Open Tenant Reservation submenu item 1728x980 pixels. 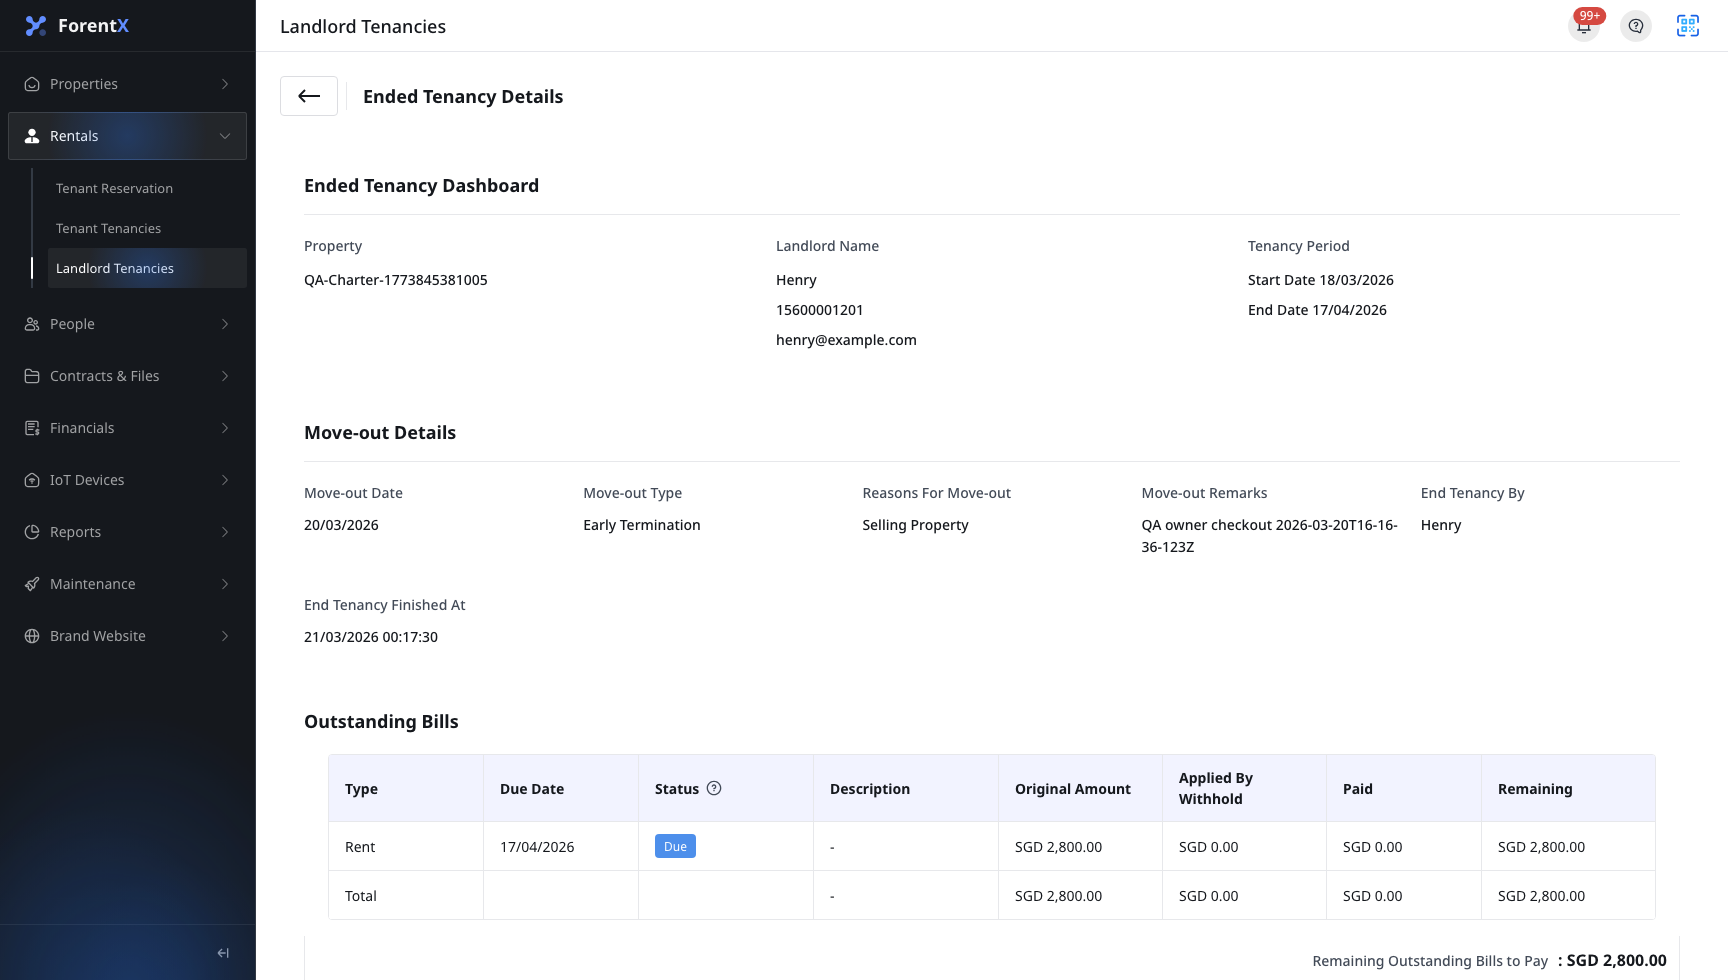click(147, 188)
